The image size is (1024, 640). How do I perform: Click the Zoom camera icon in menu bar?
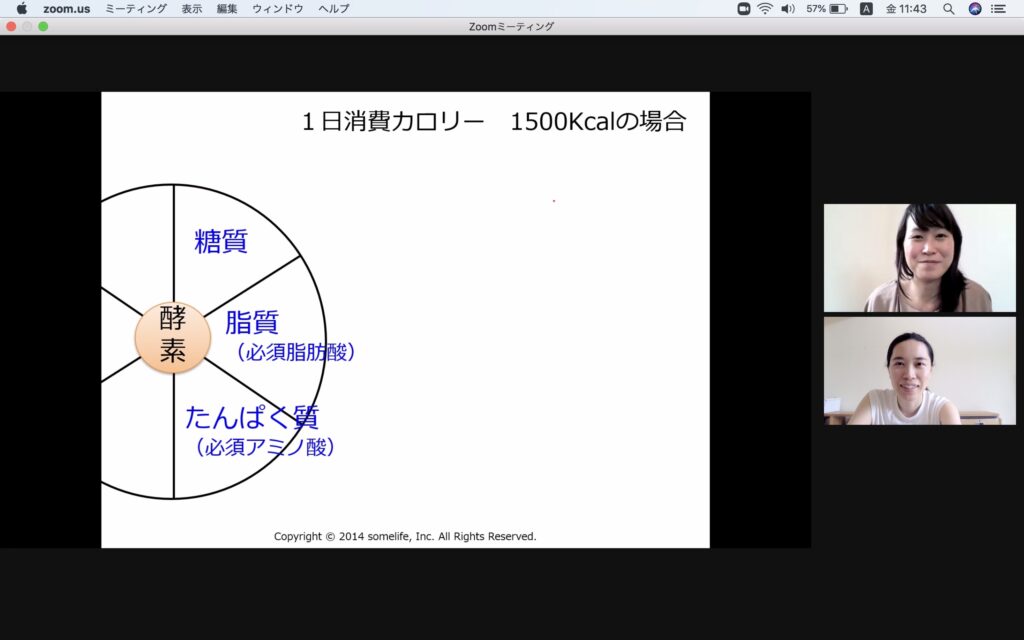click(x=744, y=8)
